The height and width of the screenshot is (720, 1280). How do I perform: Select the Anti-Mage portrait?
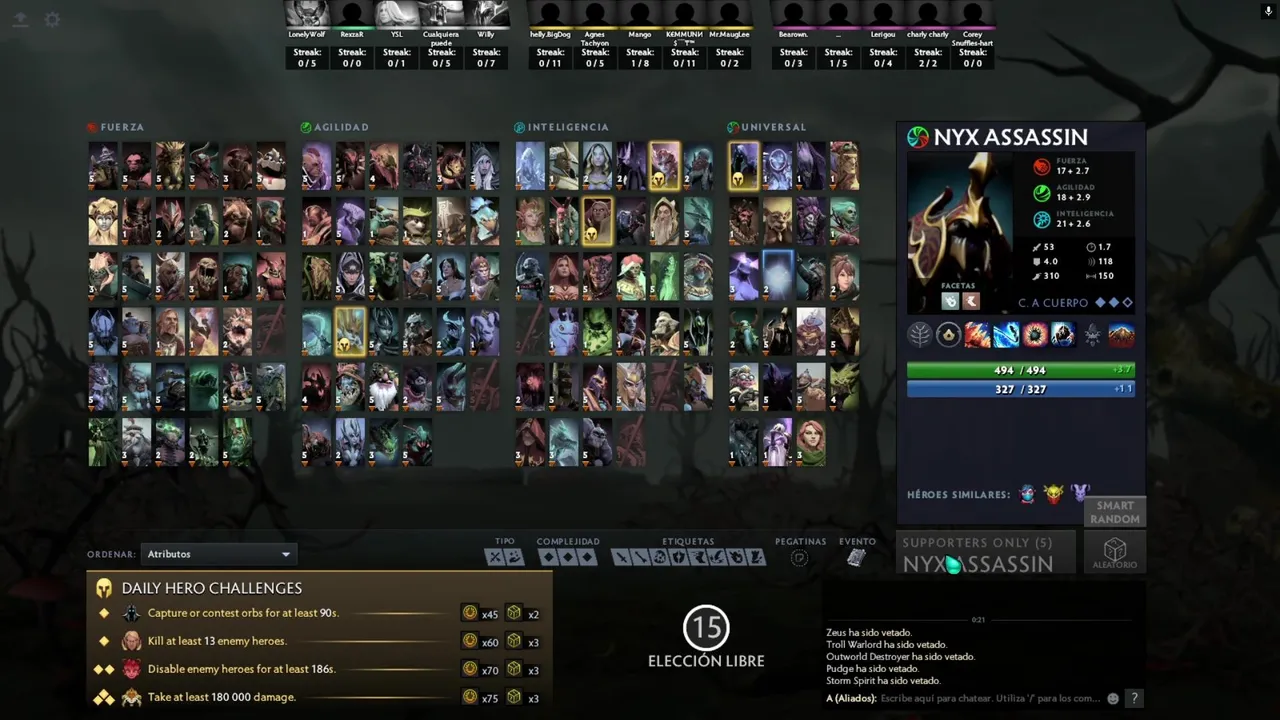(x=316, y=166)
